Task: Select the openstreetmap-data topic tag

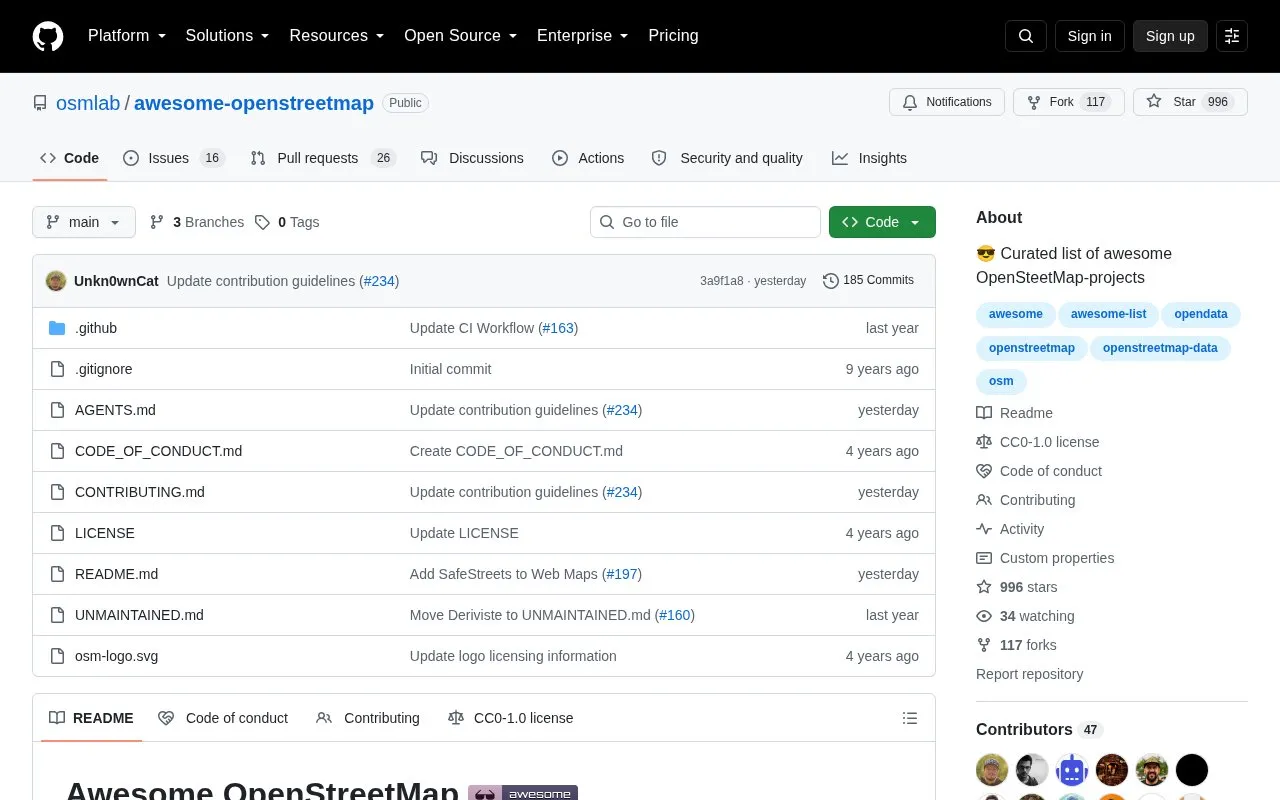Action: point(1160,348)
